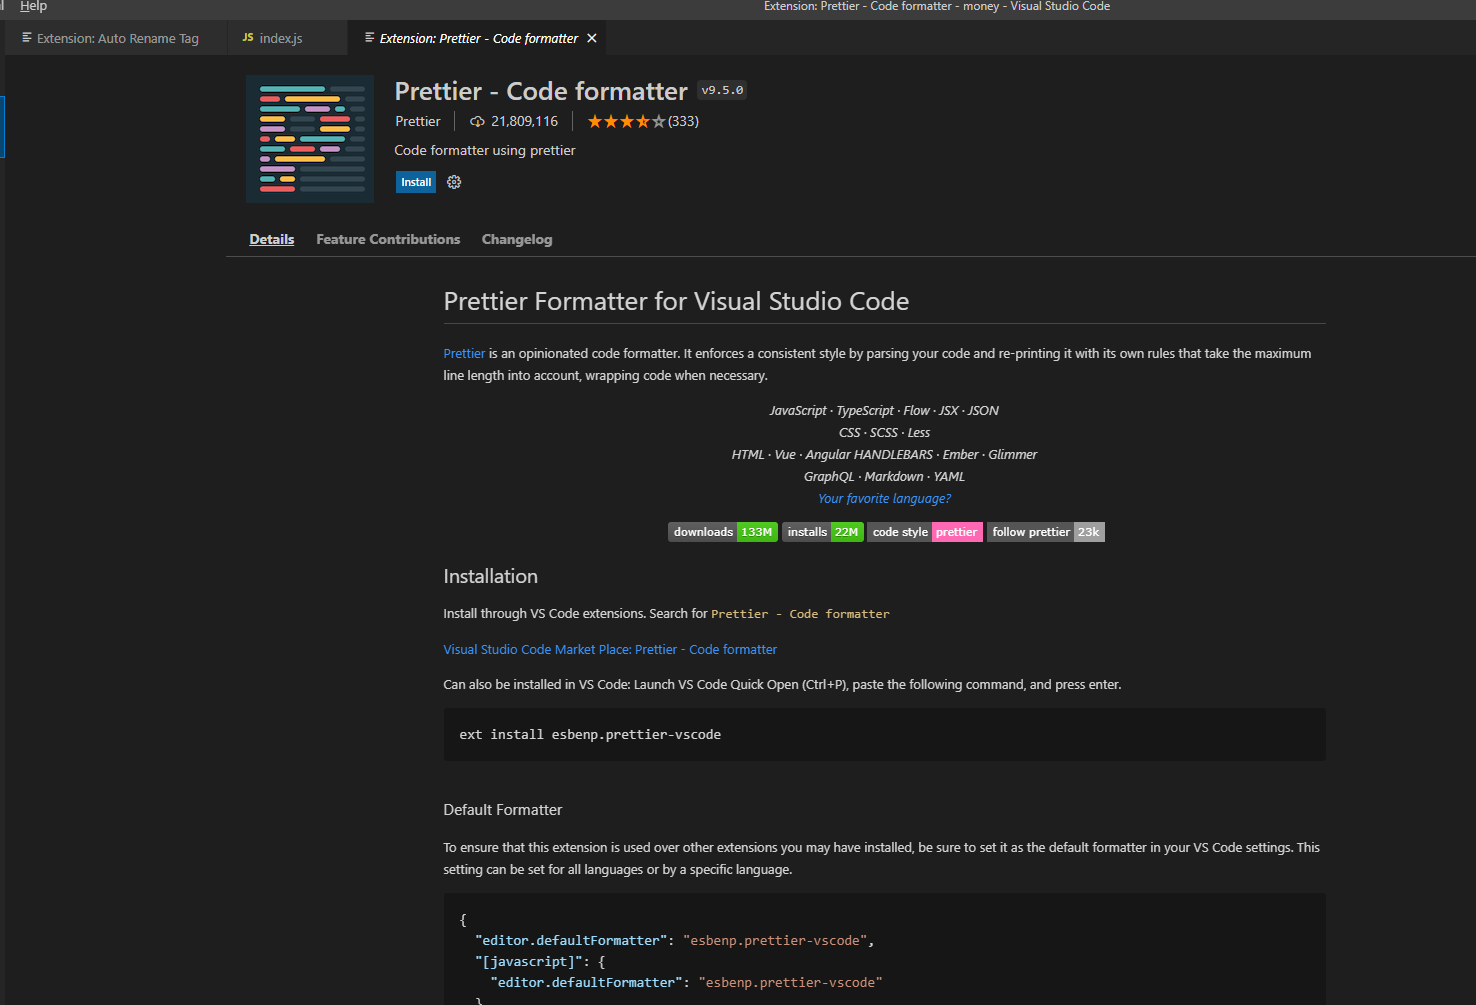Click the Default Formatter heading
The height and width of the screenshot is (1005, 1476).
pos(502,810)
